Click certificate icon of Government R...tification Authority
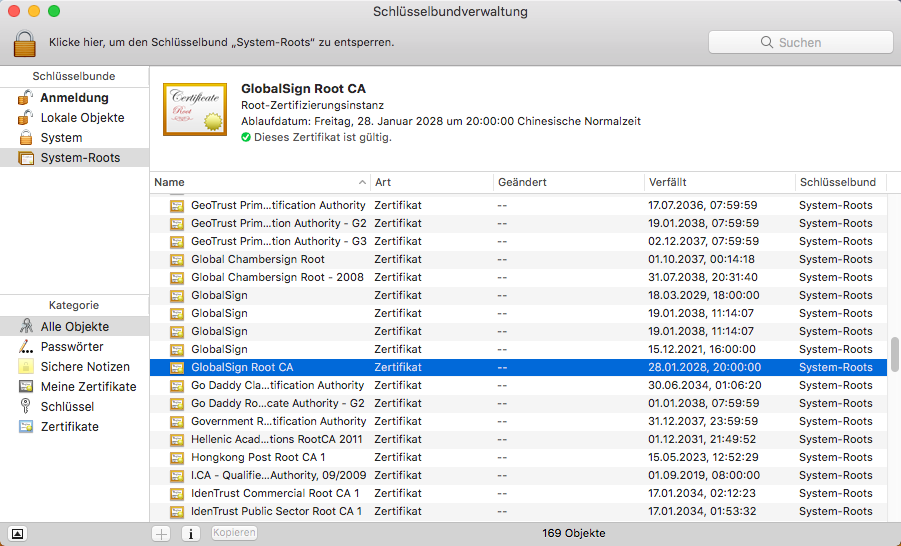 [177, 422]
